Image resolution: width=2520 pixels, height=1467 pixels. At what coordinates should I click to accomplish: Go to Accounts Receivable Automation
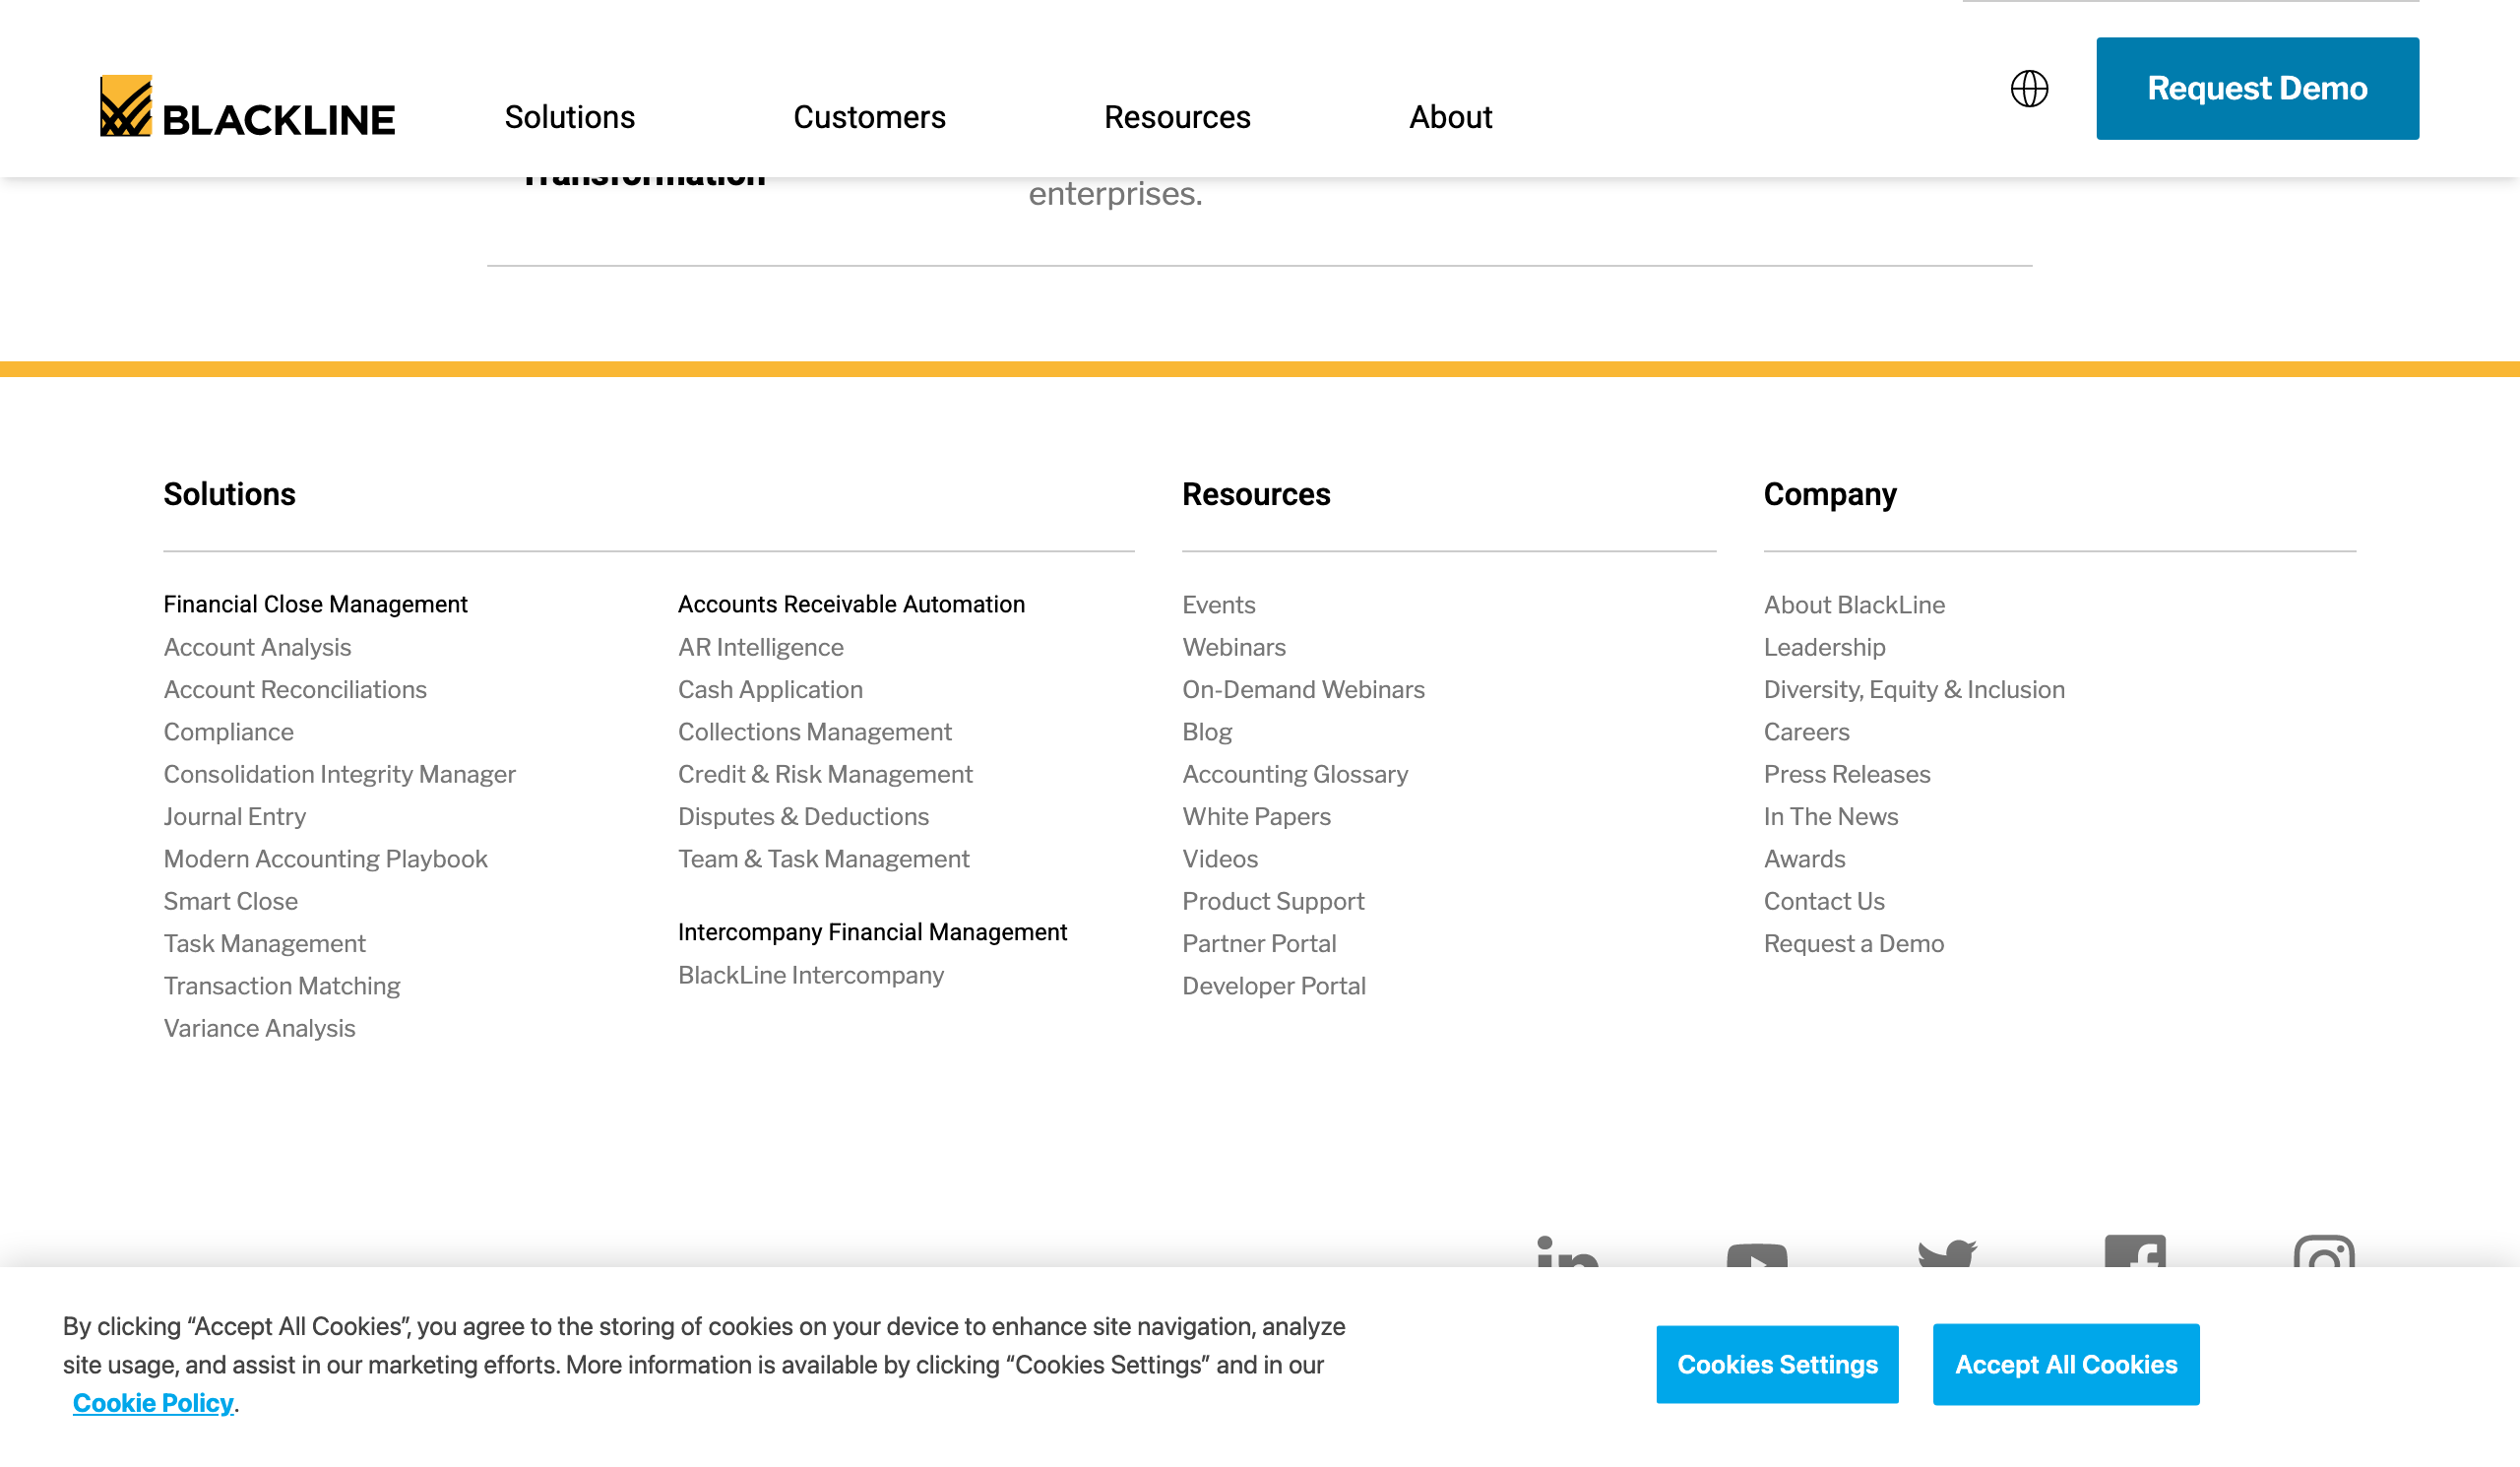click(x=851, y=604)
